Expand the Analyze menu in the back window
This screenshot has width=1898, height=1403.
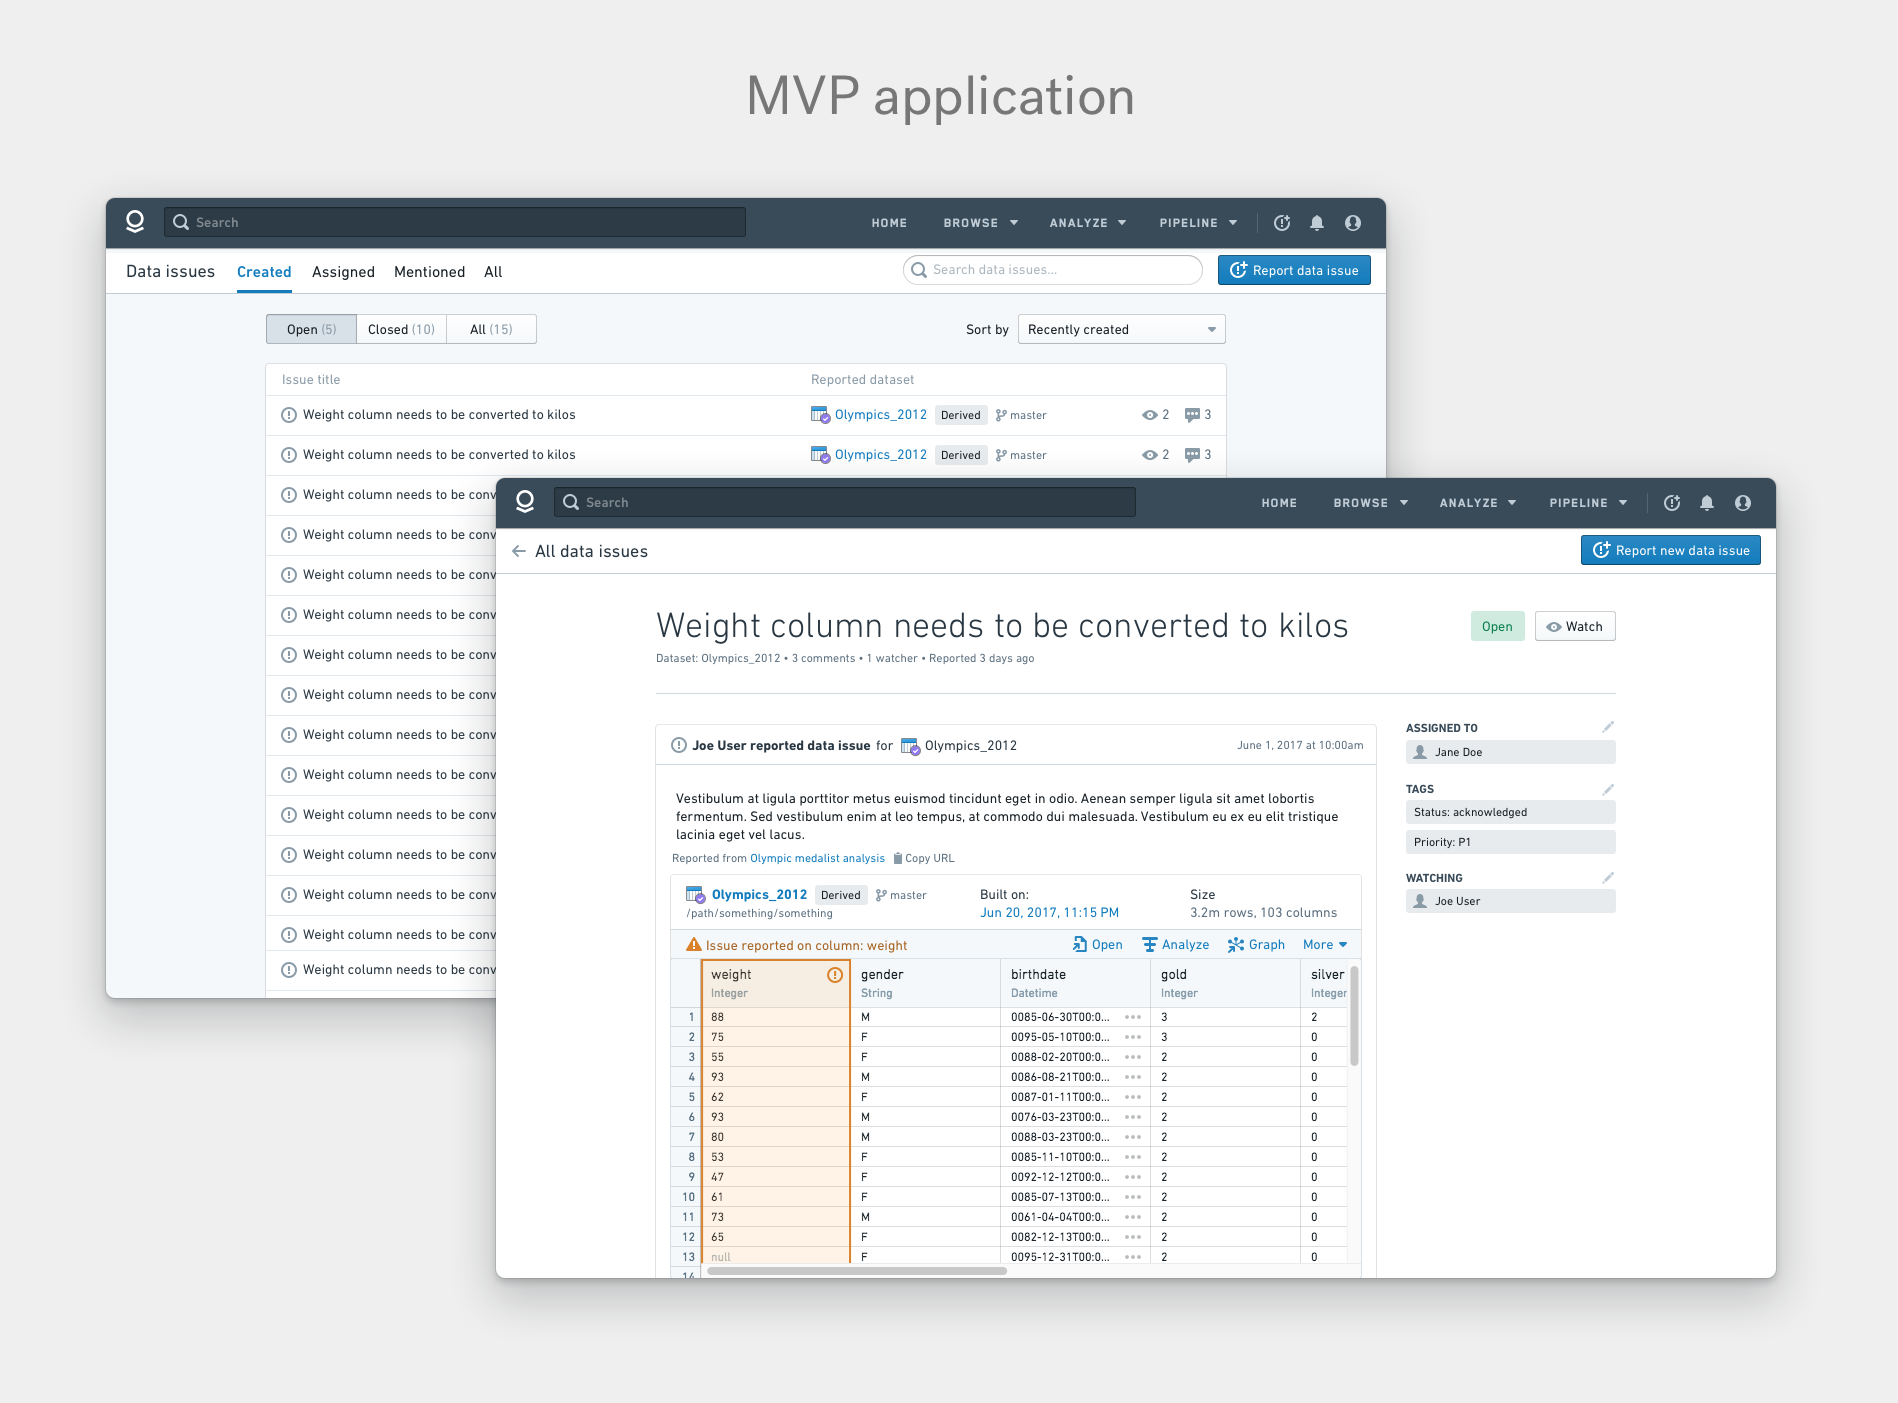point(1088,223)
